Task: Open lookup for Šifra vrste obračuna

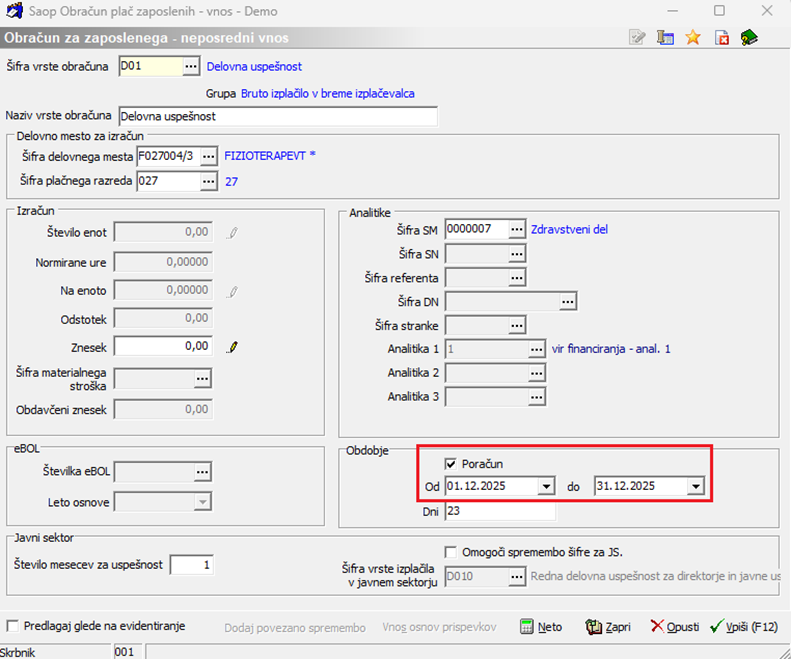Action: click(191, 67)
